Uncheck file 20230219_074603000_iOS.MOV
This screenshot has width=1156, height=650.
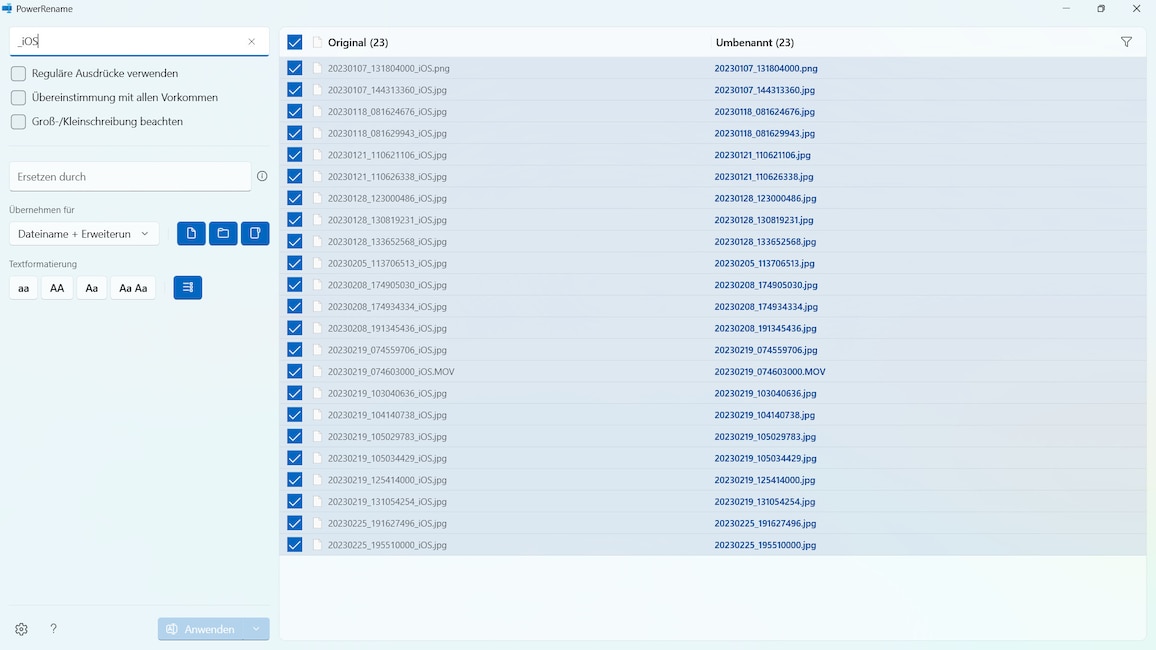click(295, 371)
